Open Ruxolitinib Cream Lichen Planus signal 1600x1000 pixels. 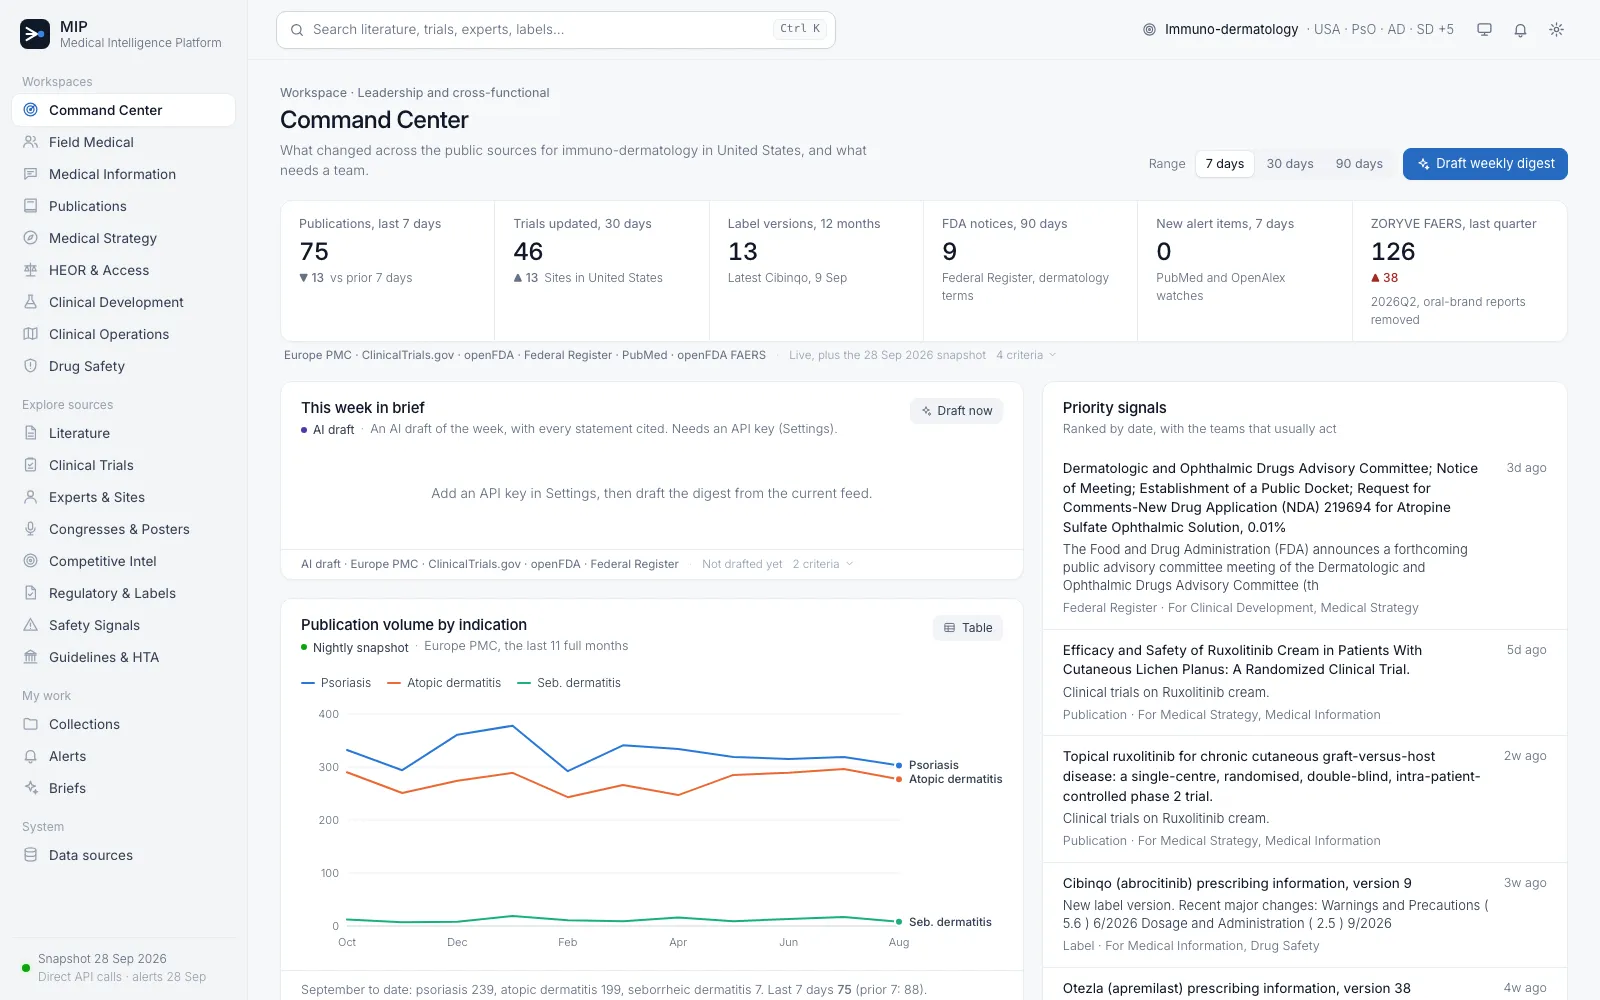click(x=1304, y=682)
